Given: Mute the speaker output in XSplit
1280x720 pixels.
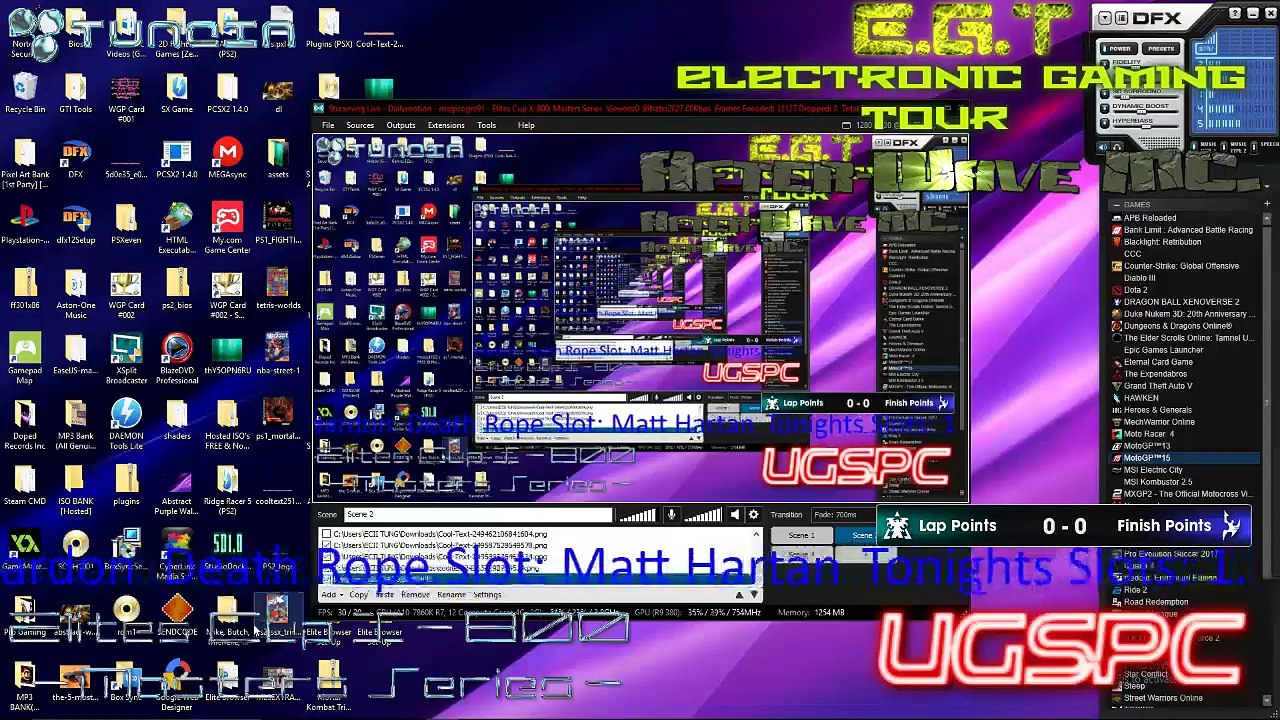Looking at the screenshot, I should (735, 515).
